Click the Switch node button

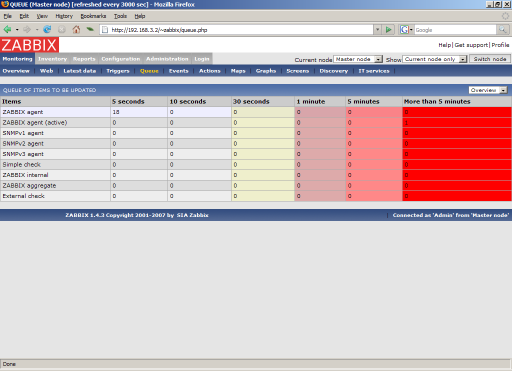490,59
